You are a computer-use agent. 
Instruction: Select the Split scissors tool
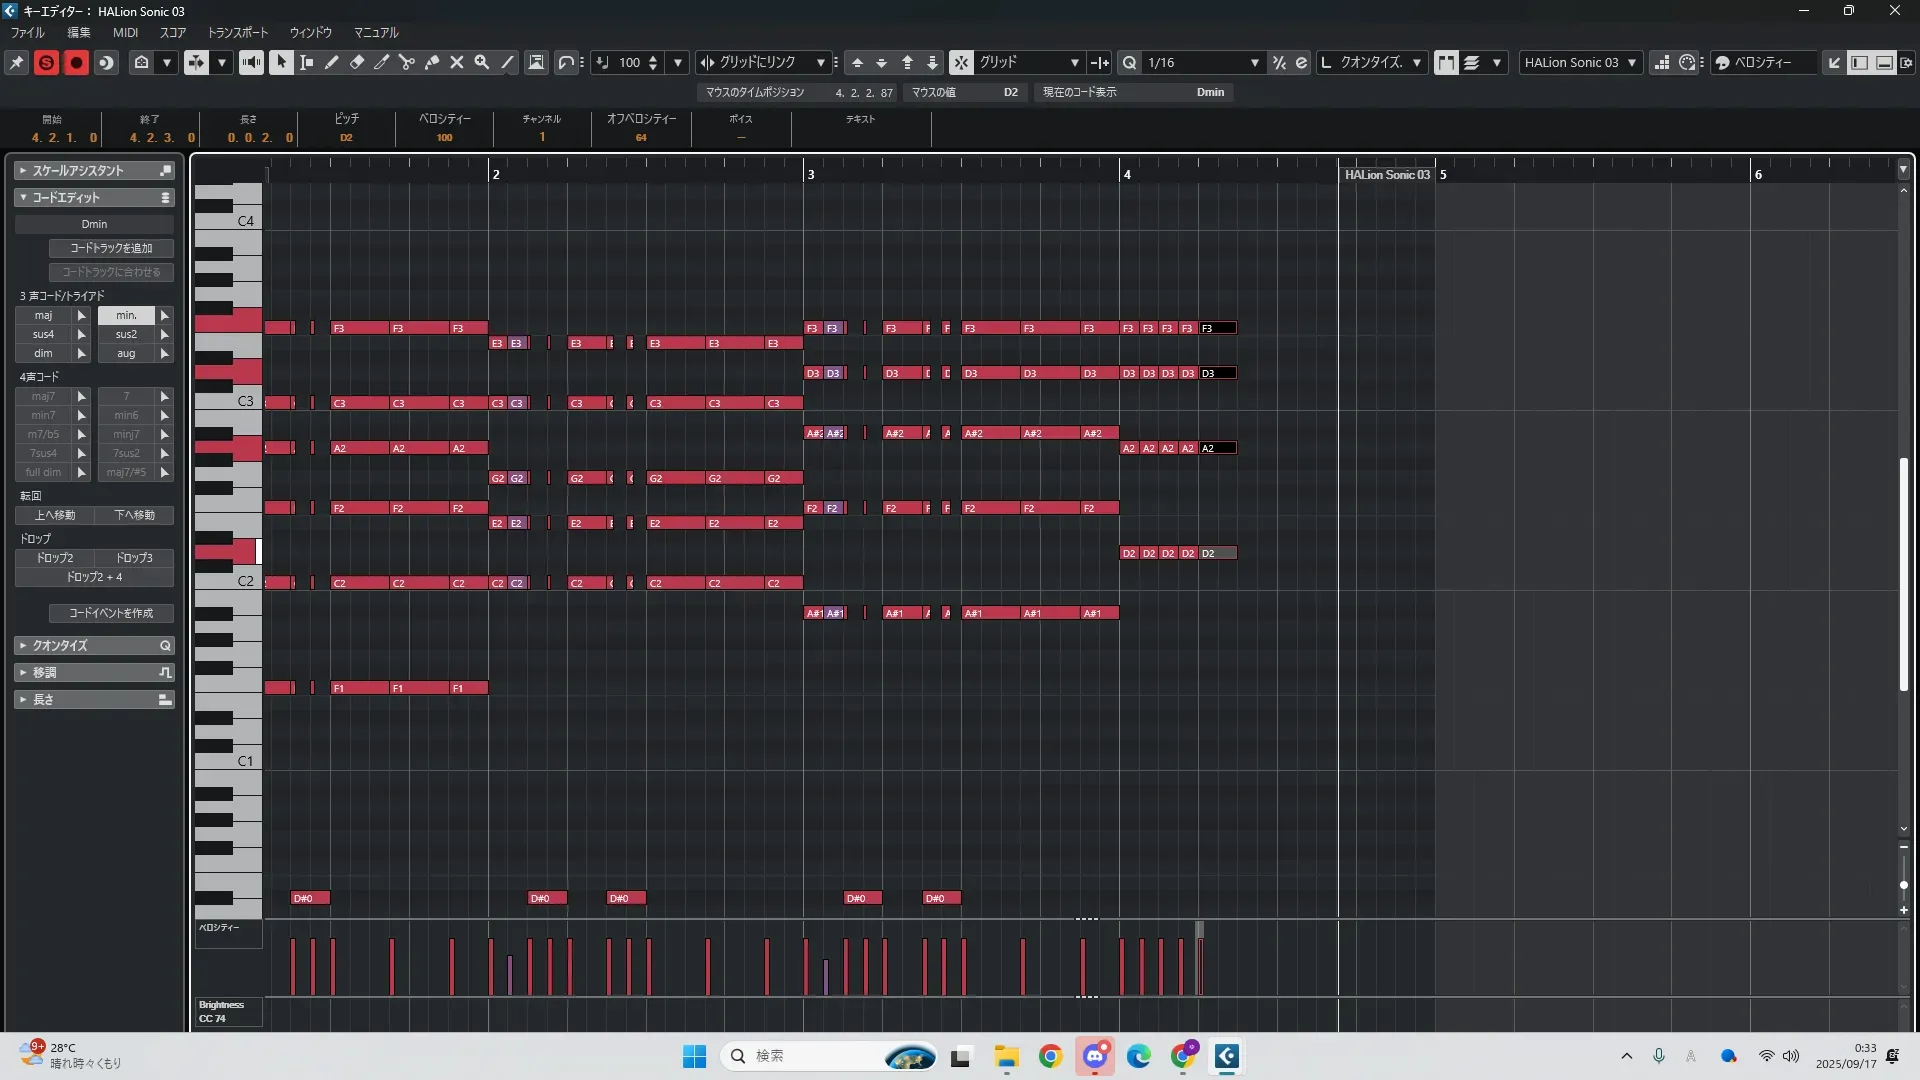pyautogui.click(x=407, y=62)
